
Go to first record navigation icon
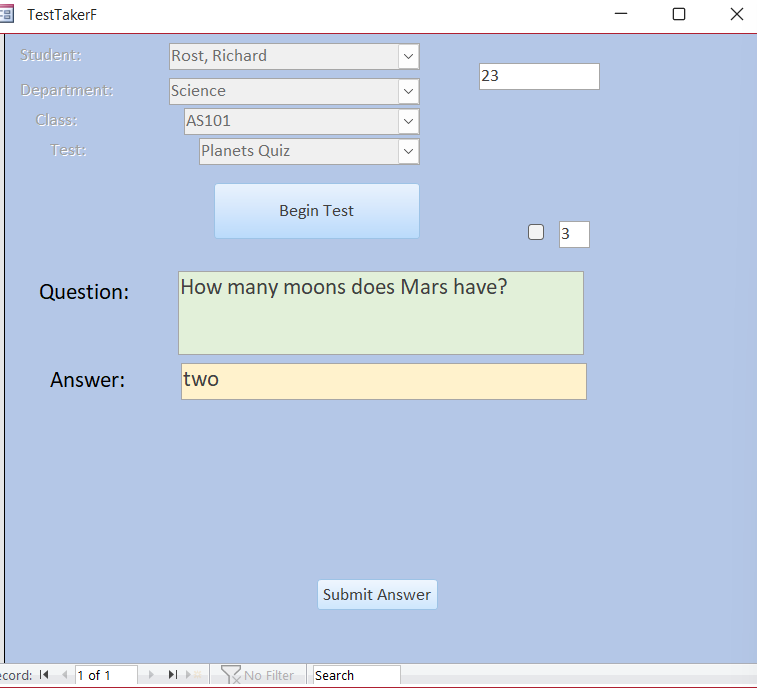click(x=44, y=675)
